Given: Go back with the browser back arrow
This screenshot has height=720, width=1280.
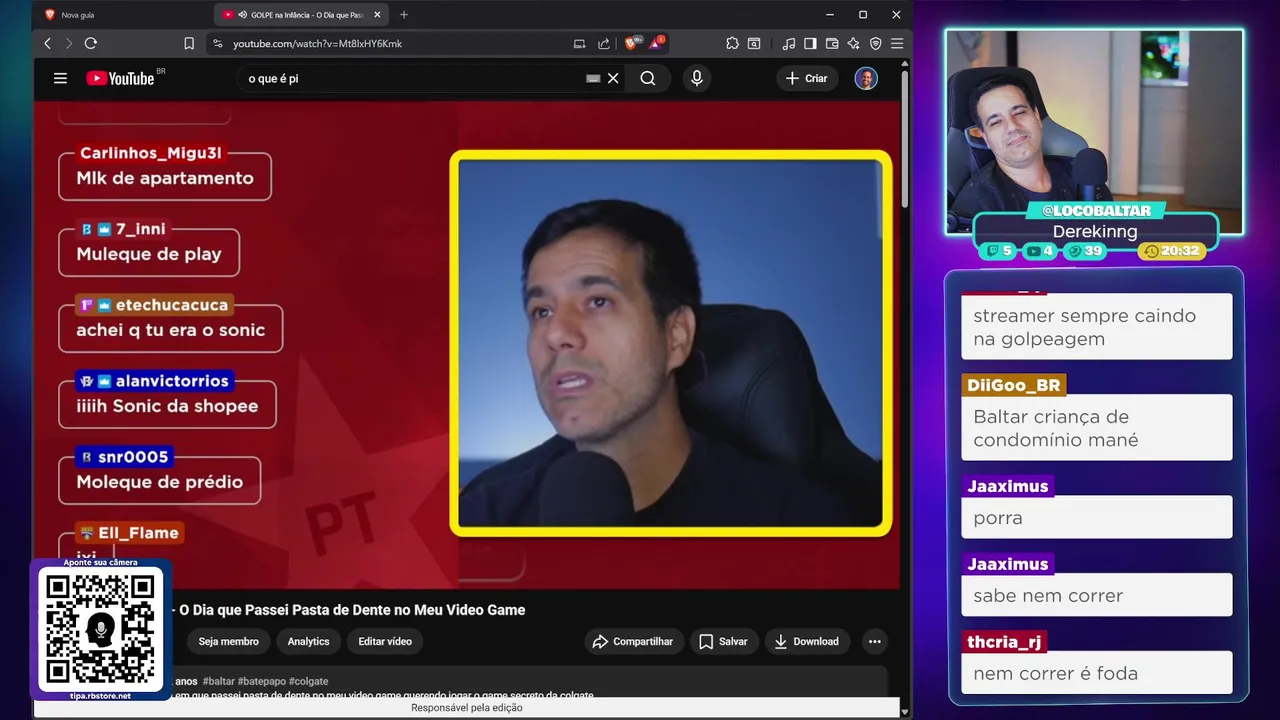Looking at the screenshot, I should (x=47, y=43).
